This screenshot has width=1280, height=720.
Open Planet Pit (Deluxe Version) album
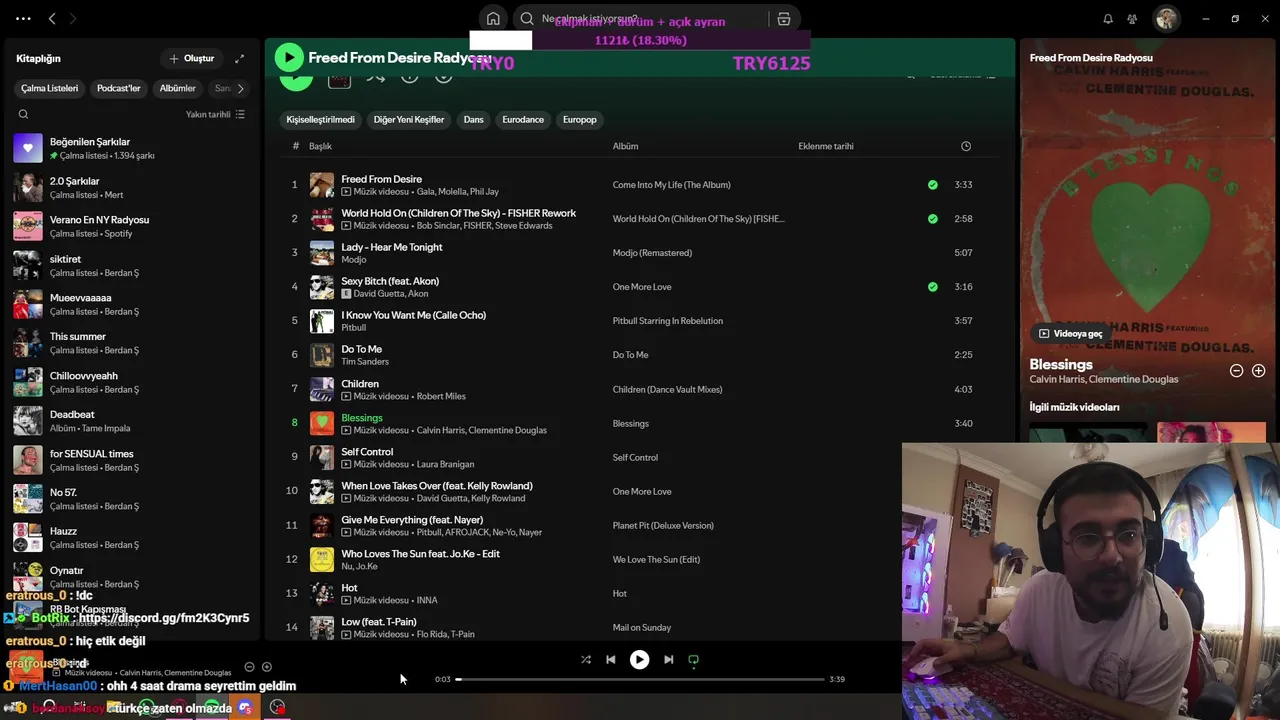(663, 526)
